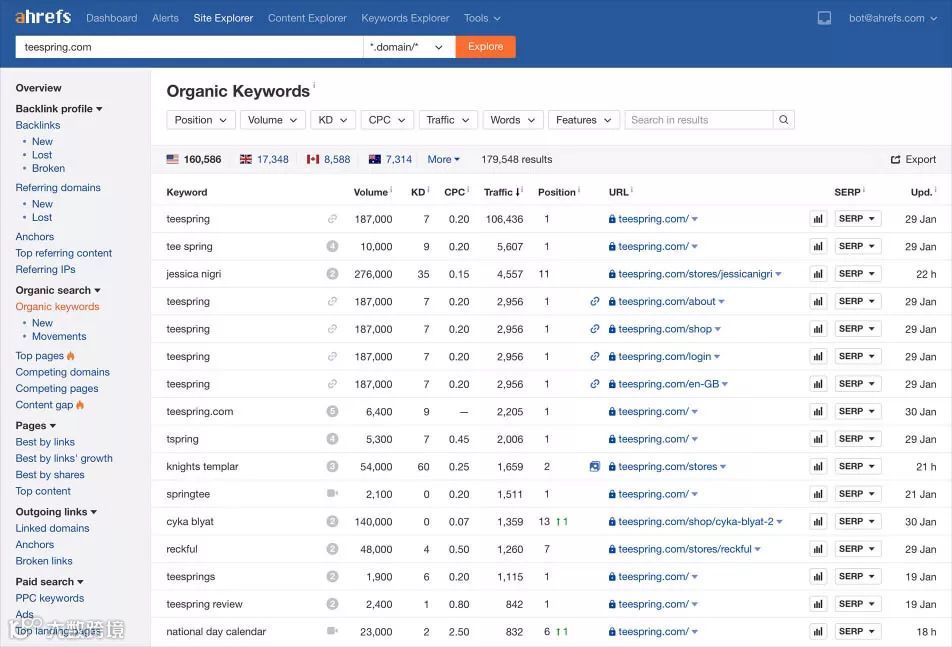Go to Keywords Explorer tab
This screenshot has width=952, height=647.
pyautogui.click(x=405, y=18)
